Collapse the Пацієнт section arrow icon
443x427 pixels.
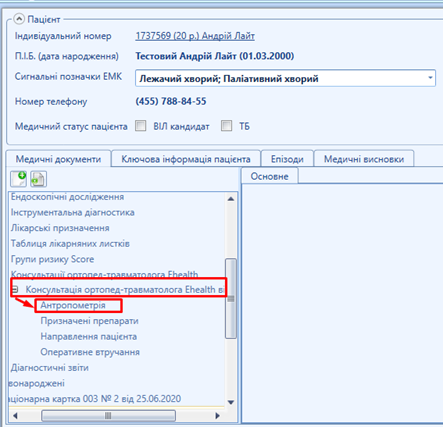coord(19,19)
